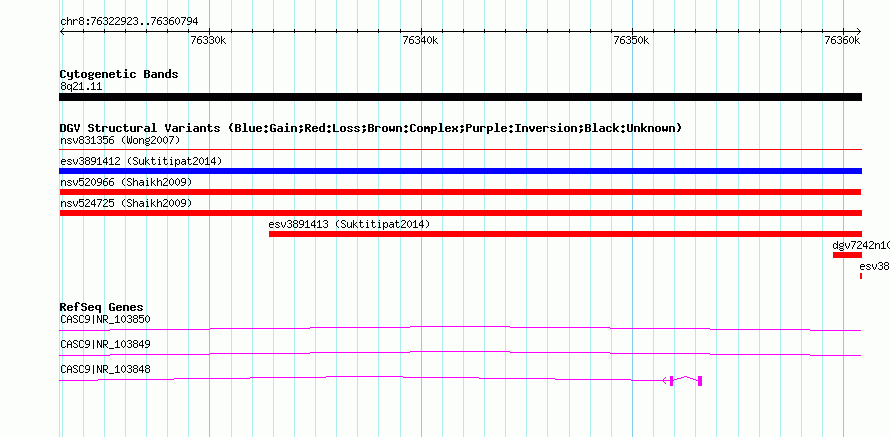Click the CASC9 NR_103848 exon block
Image resolution: width=890 pixels, height=437 pixels.
(700, 381)
